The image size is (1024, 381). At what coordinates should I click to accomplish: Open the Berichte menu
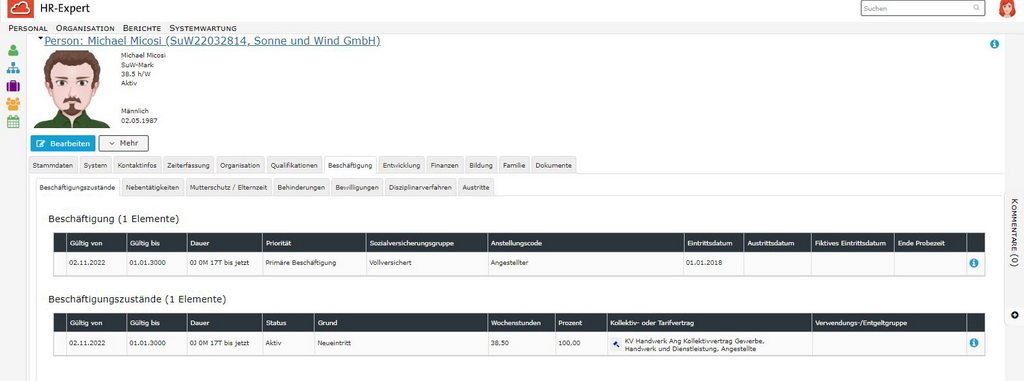142,28
